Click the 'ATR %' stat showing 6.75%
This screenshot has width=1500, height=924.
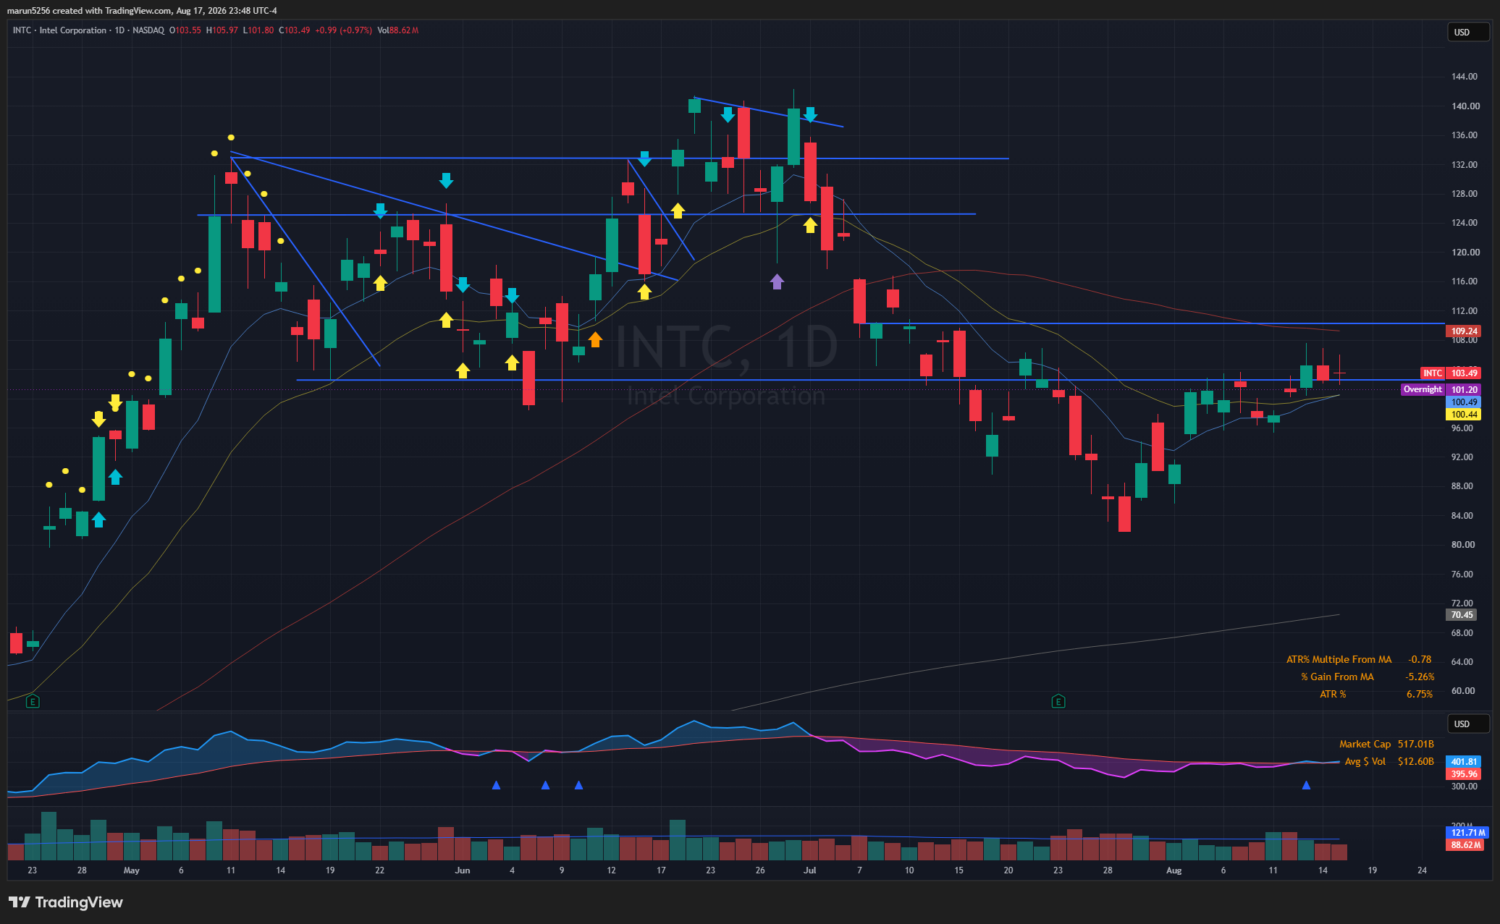1376,694
